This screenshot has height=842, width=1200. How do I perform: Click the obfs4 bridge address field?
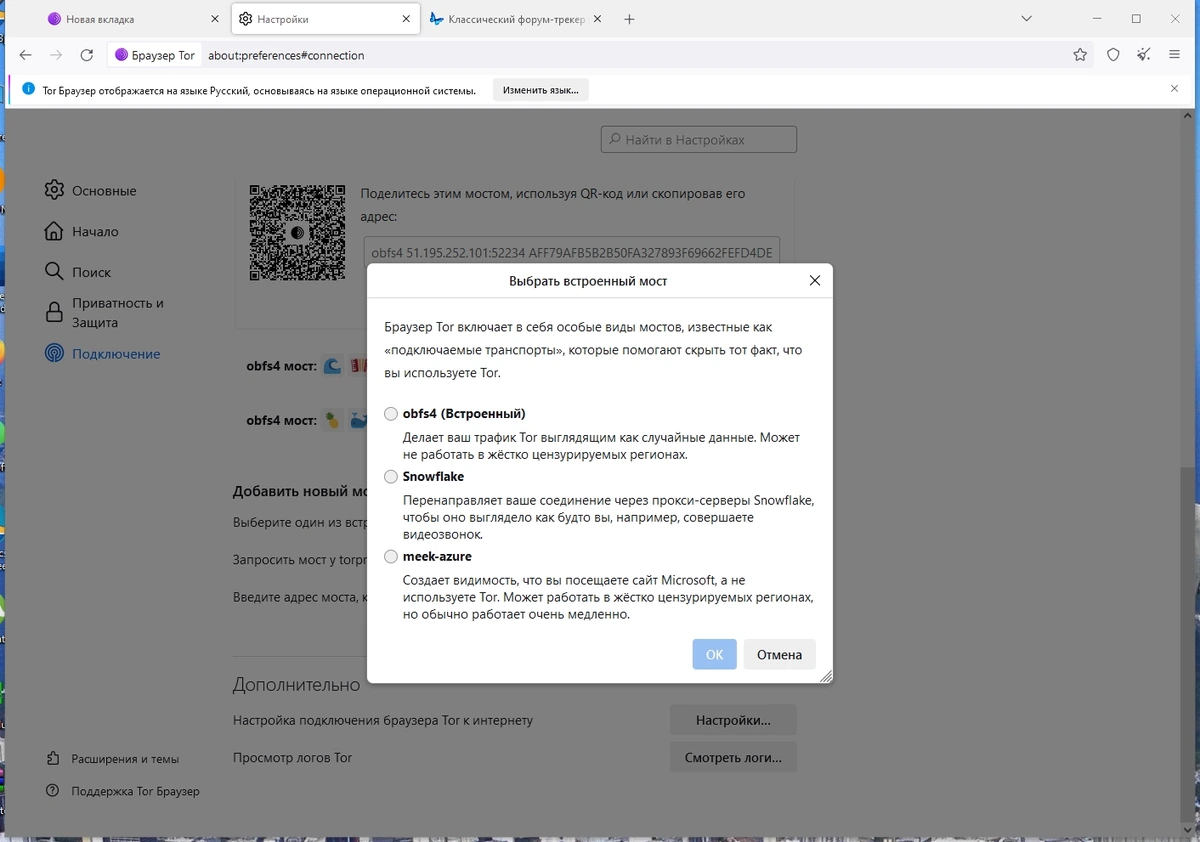pos(571,253)
